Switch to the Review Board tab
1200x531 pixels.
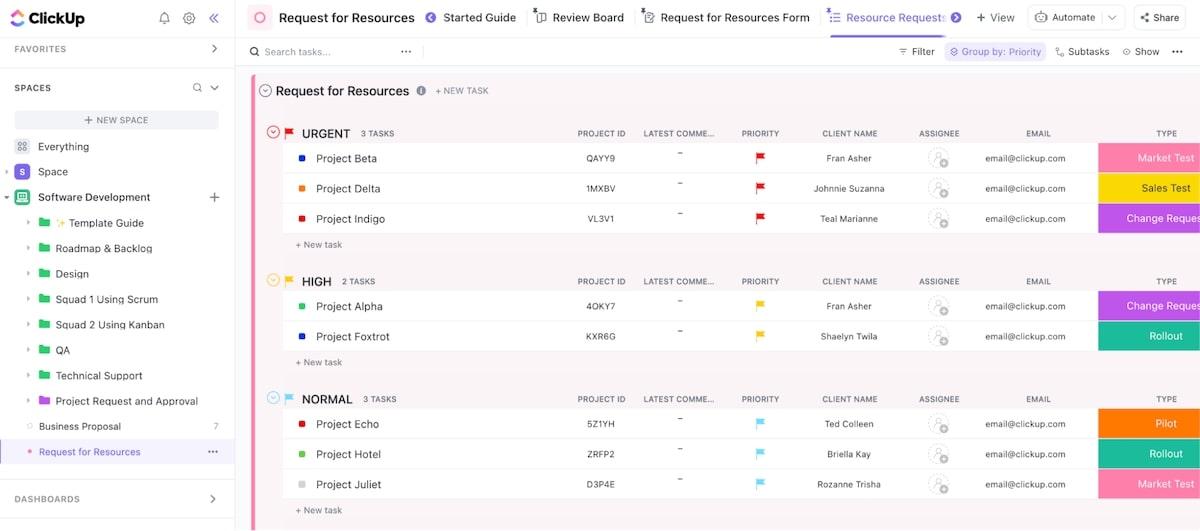click(587, 17)
